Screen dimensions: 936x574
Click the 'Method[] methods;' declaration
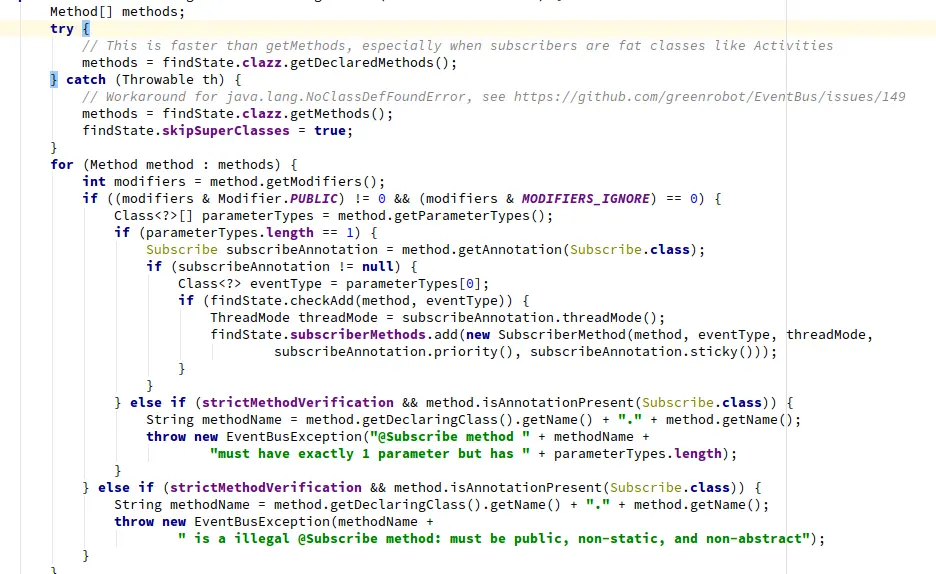click(118, 11)
